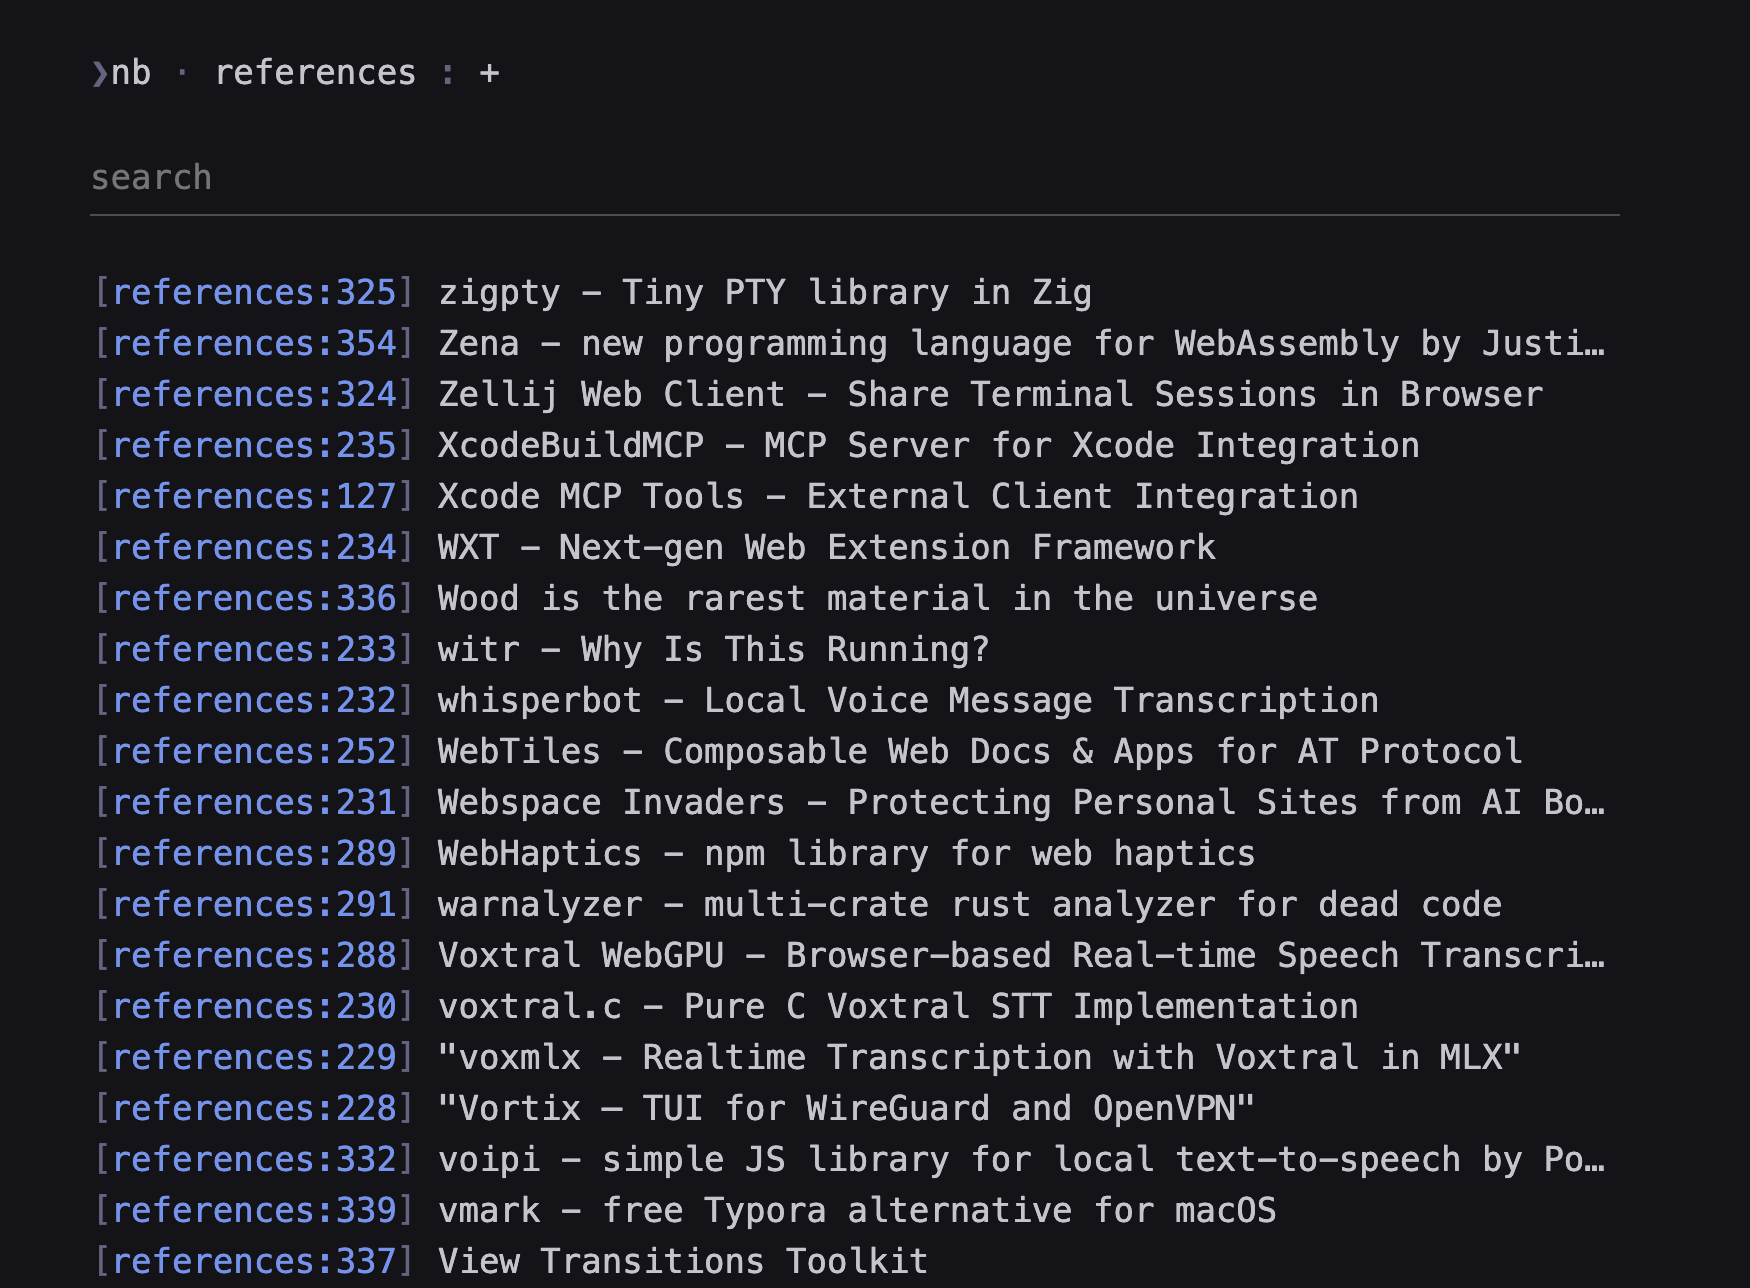The width and height of the screenshot is (1750, 1288).
Task: Click the + to add a new reference
Action: click(x=489, y=71)
